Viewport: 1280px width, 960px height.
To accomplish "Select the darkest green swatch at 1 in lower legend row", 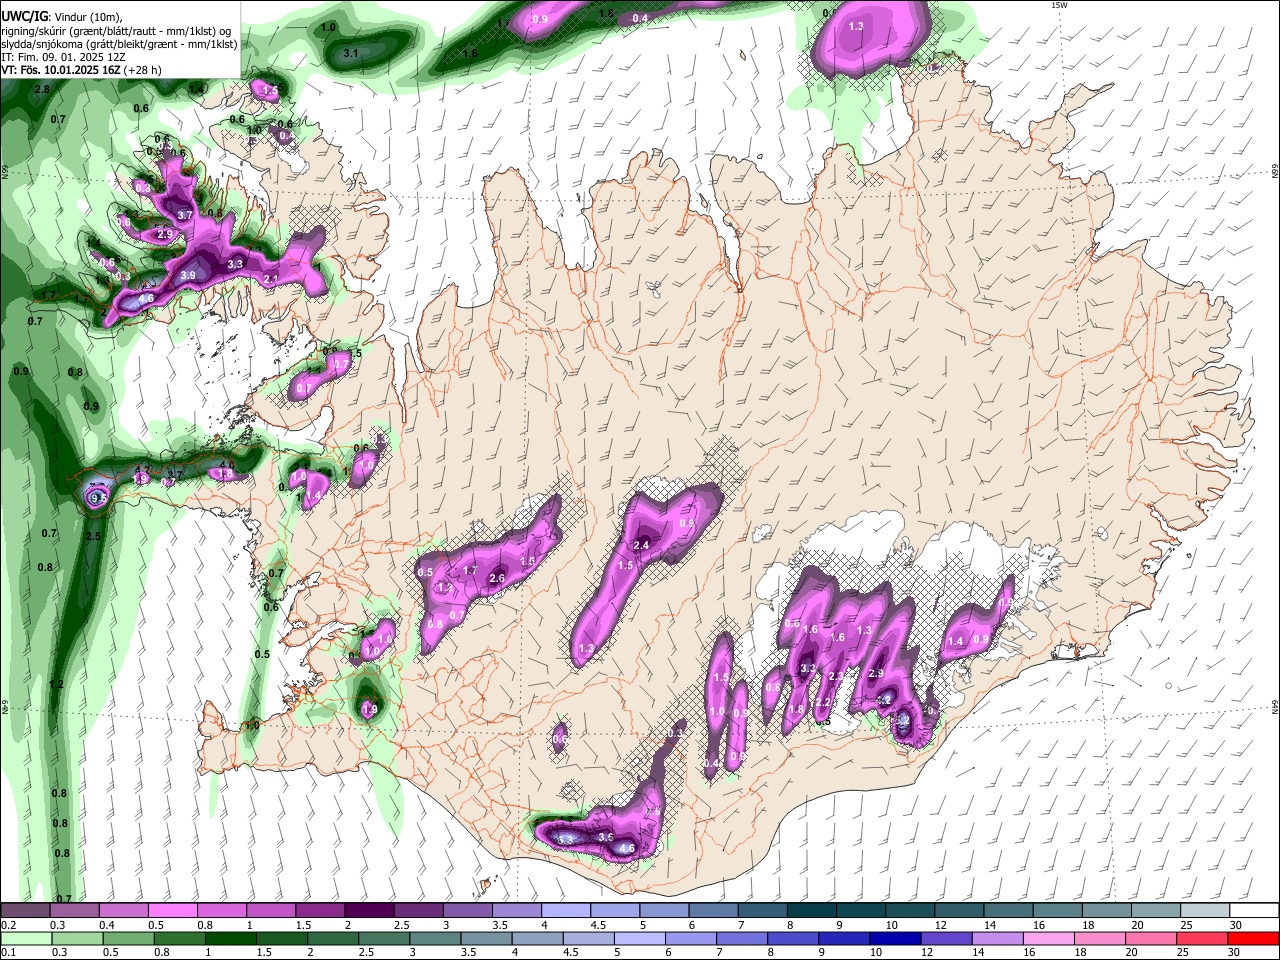I will tap(230, 939).
